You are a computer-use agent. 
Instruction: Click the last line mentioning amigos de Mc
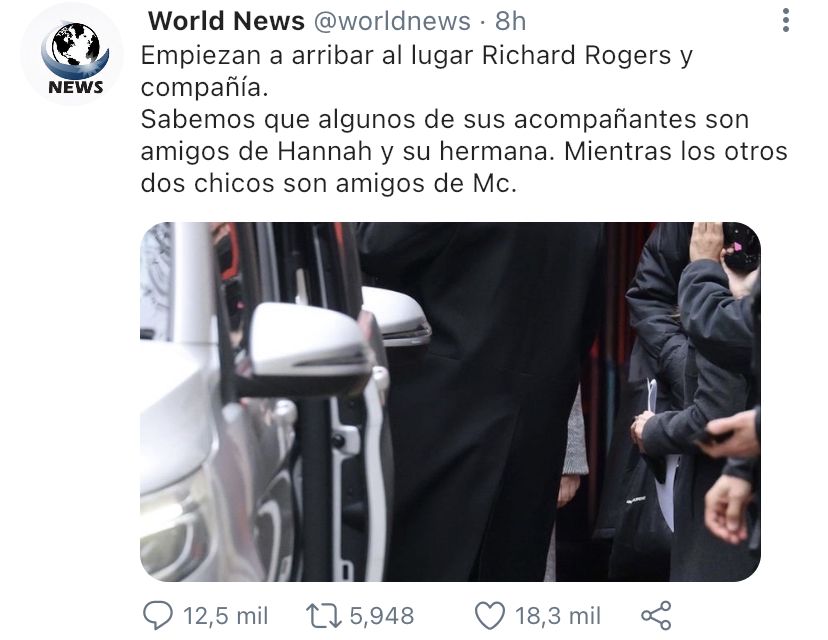[328, 184]
